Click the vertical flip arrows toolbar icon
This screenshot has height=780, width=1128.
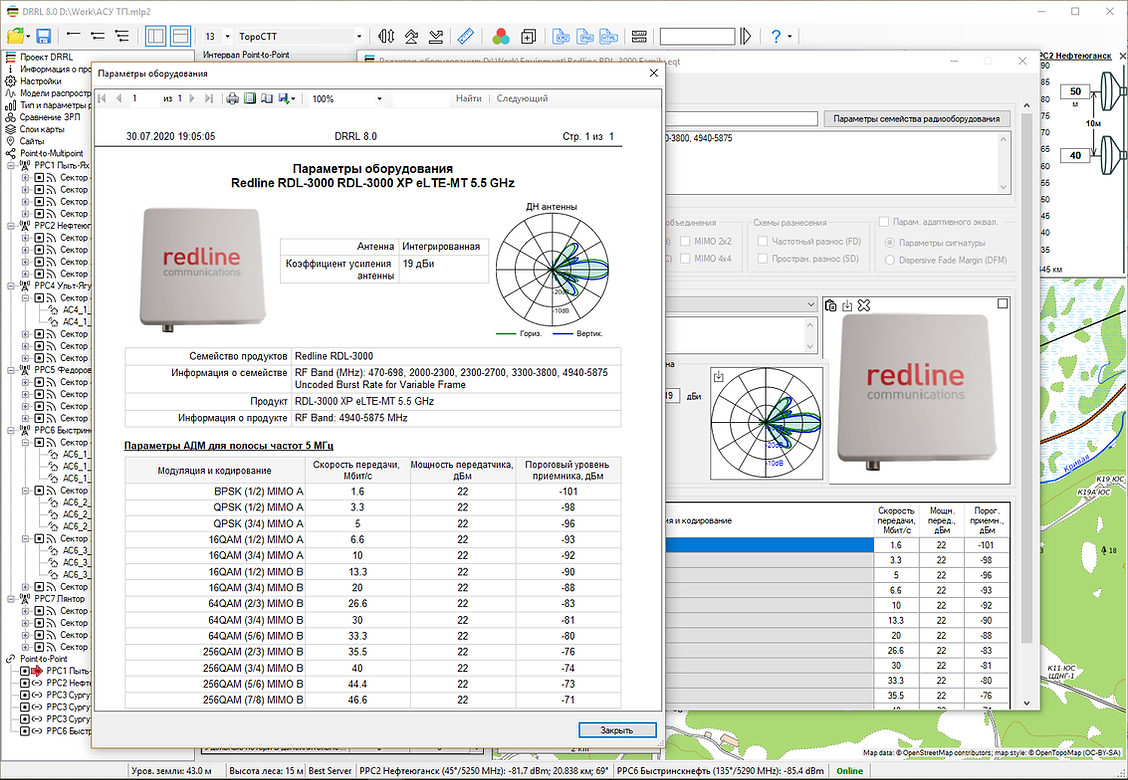386,36
